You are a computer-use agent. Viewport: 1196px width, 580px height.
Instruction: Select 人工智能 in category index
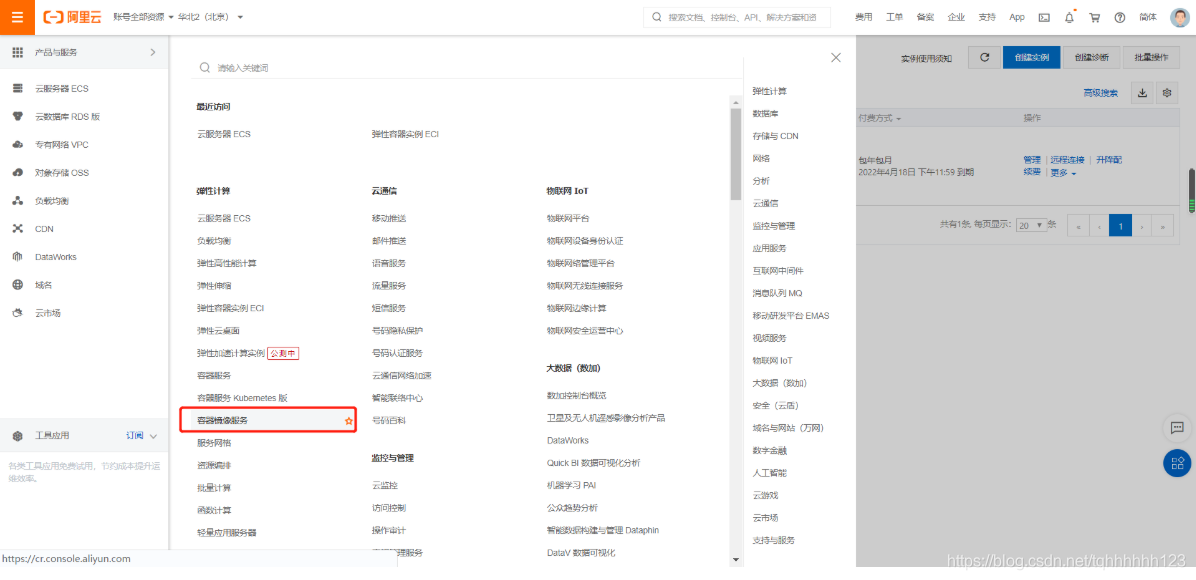(770, 473)
